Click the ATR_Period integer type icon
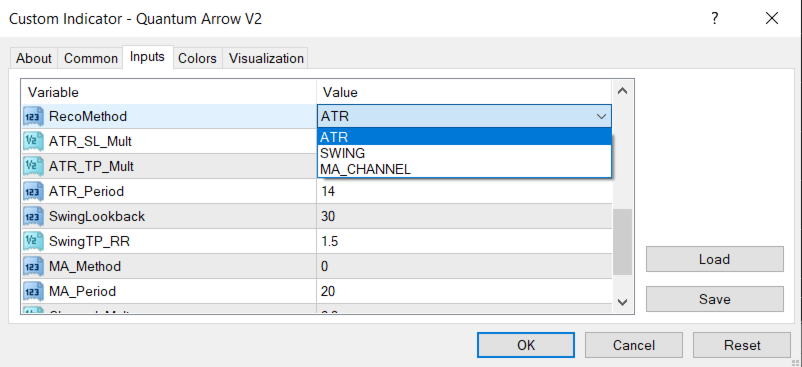This screenshot has width=802, height=367. (x=32, y=192)
